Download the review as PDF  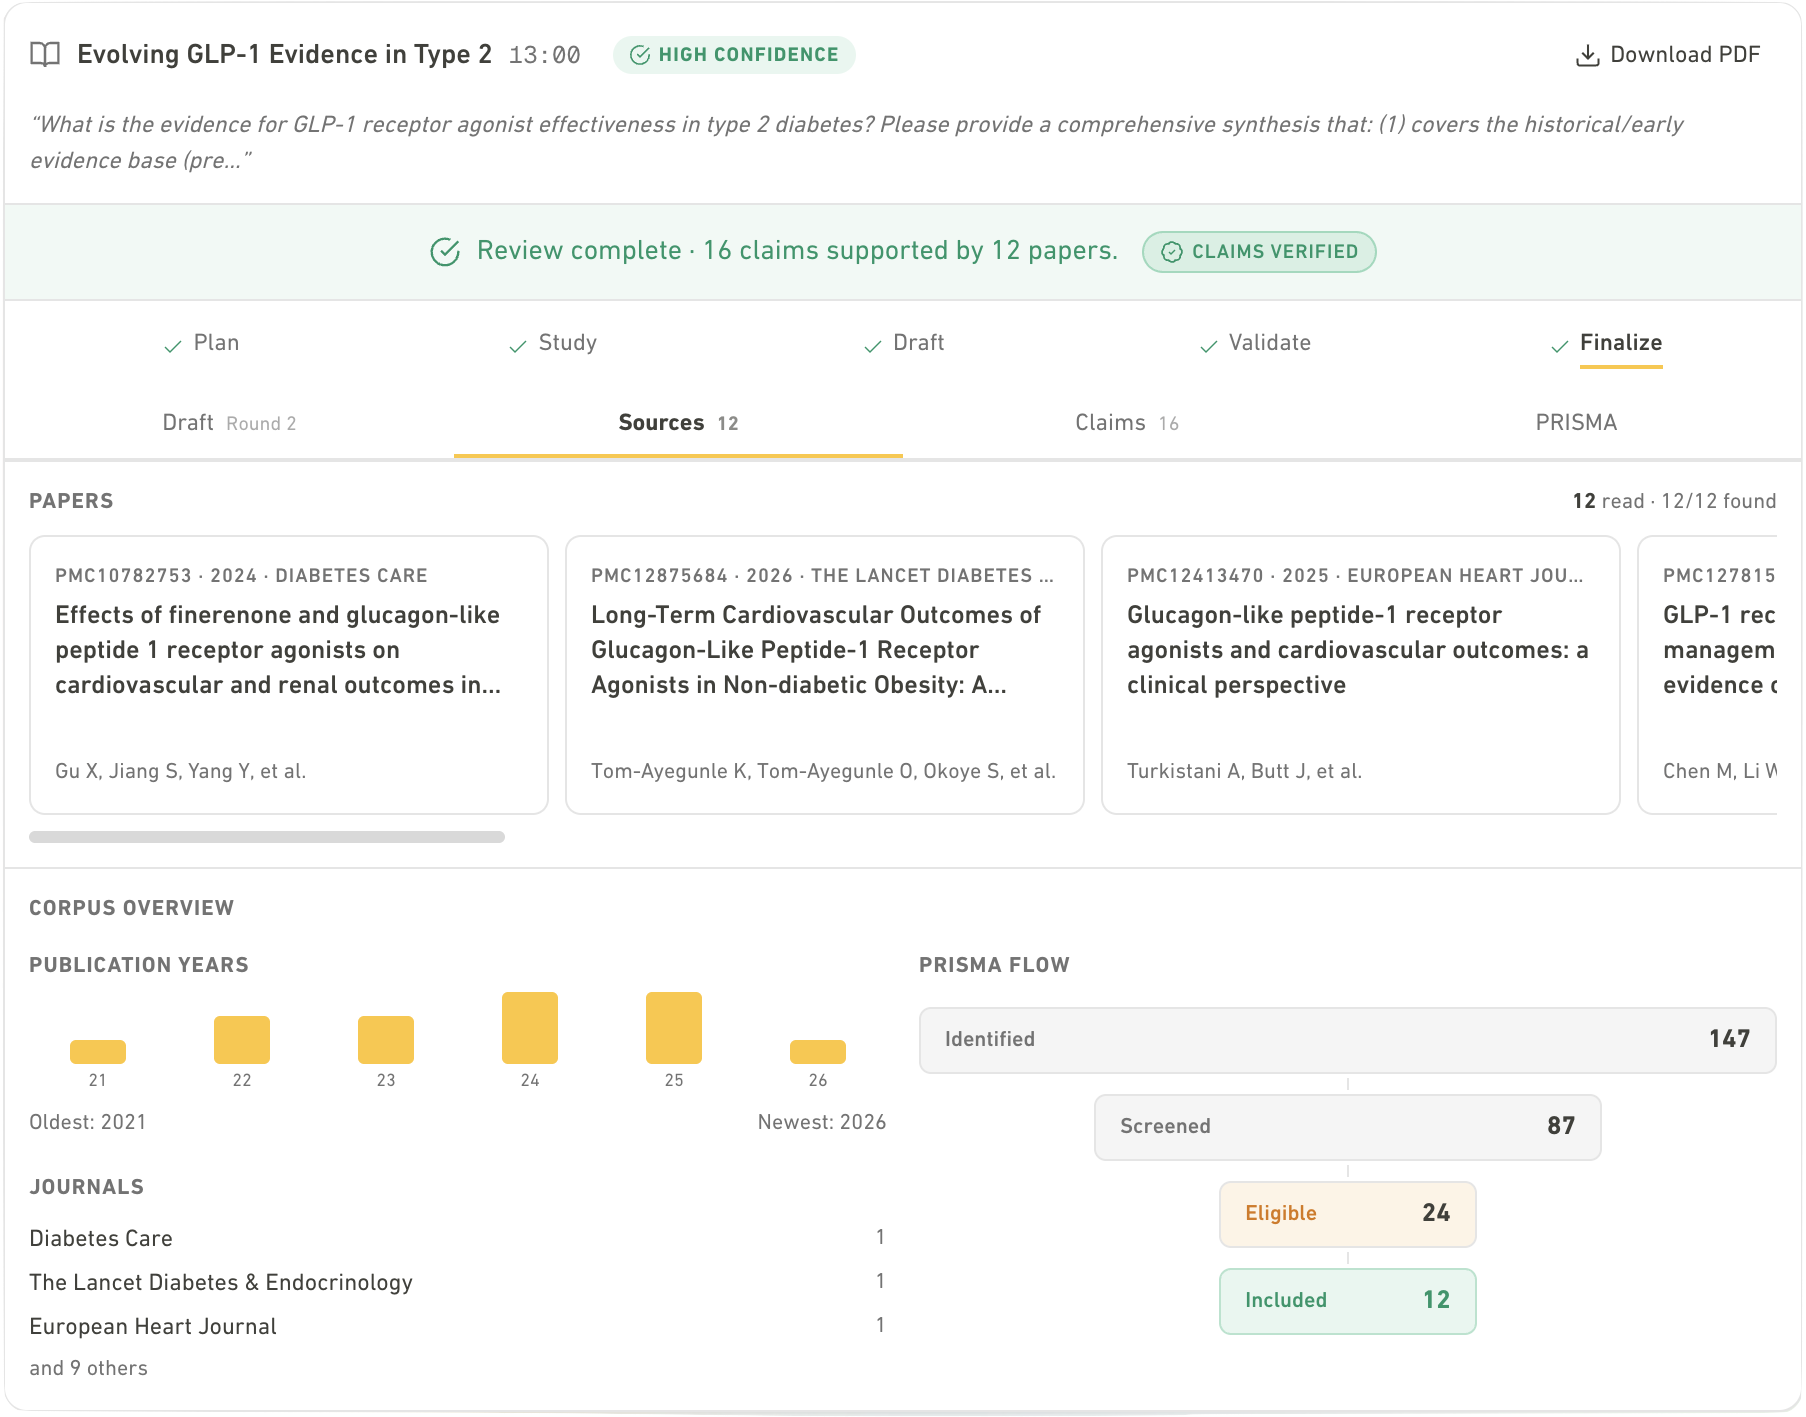pos(1667,55)
